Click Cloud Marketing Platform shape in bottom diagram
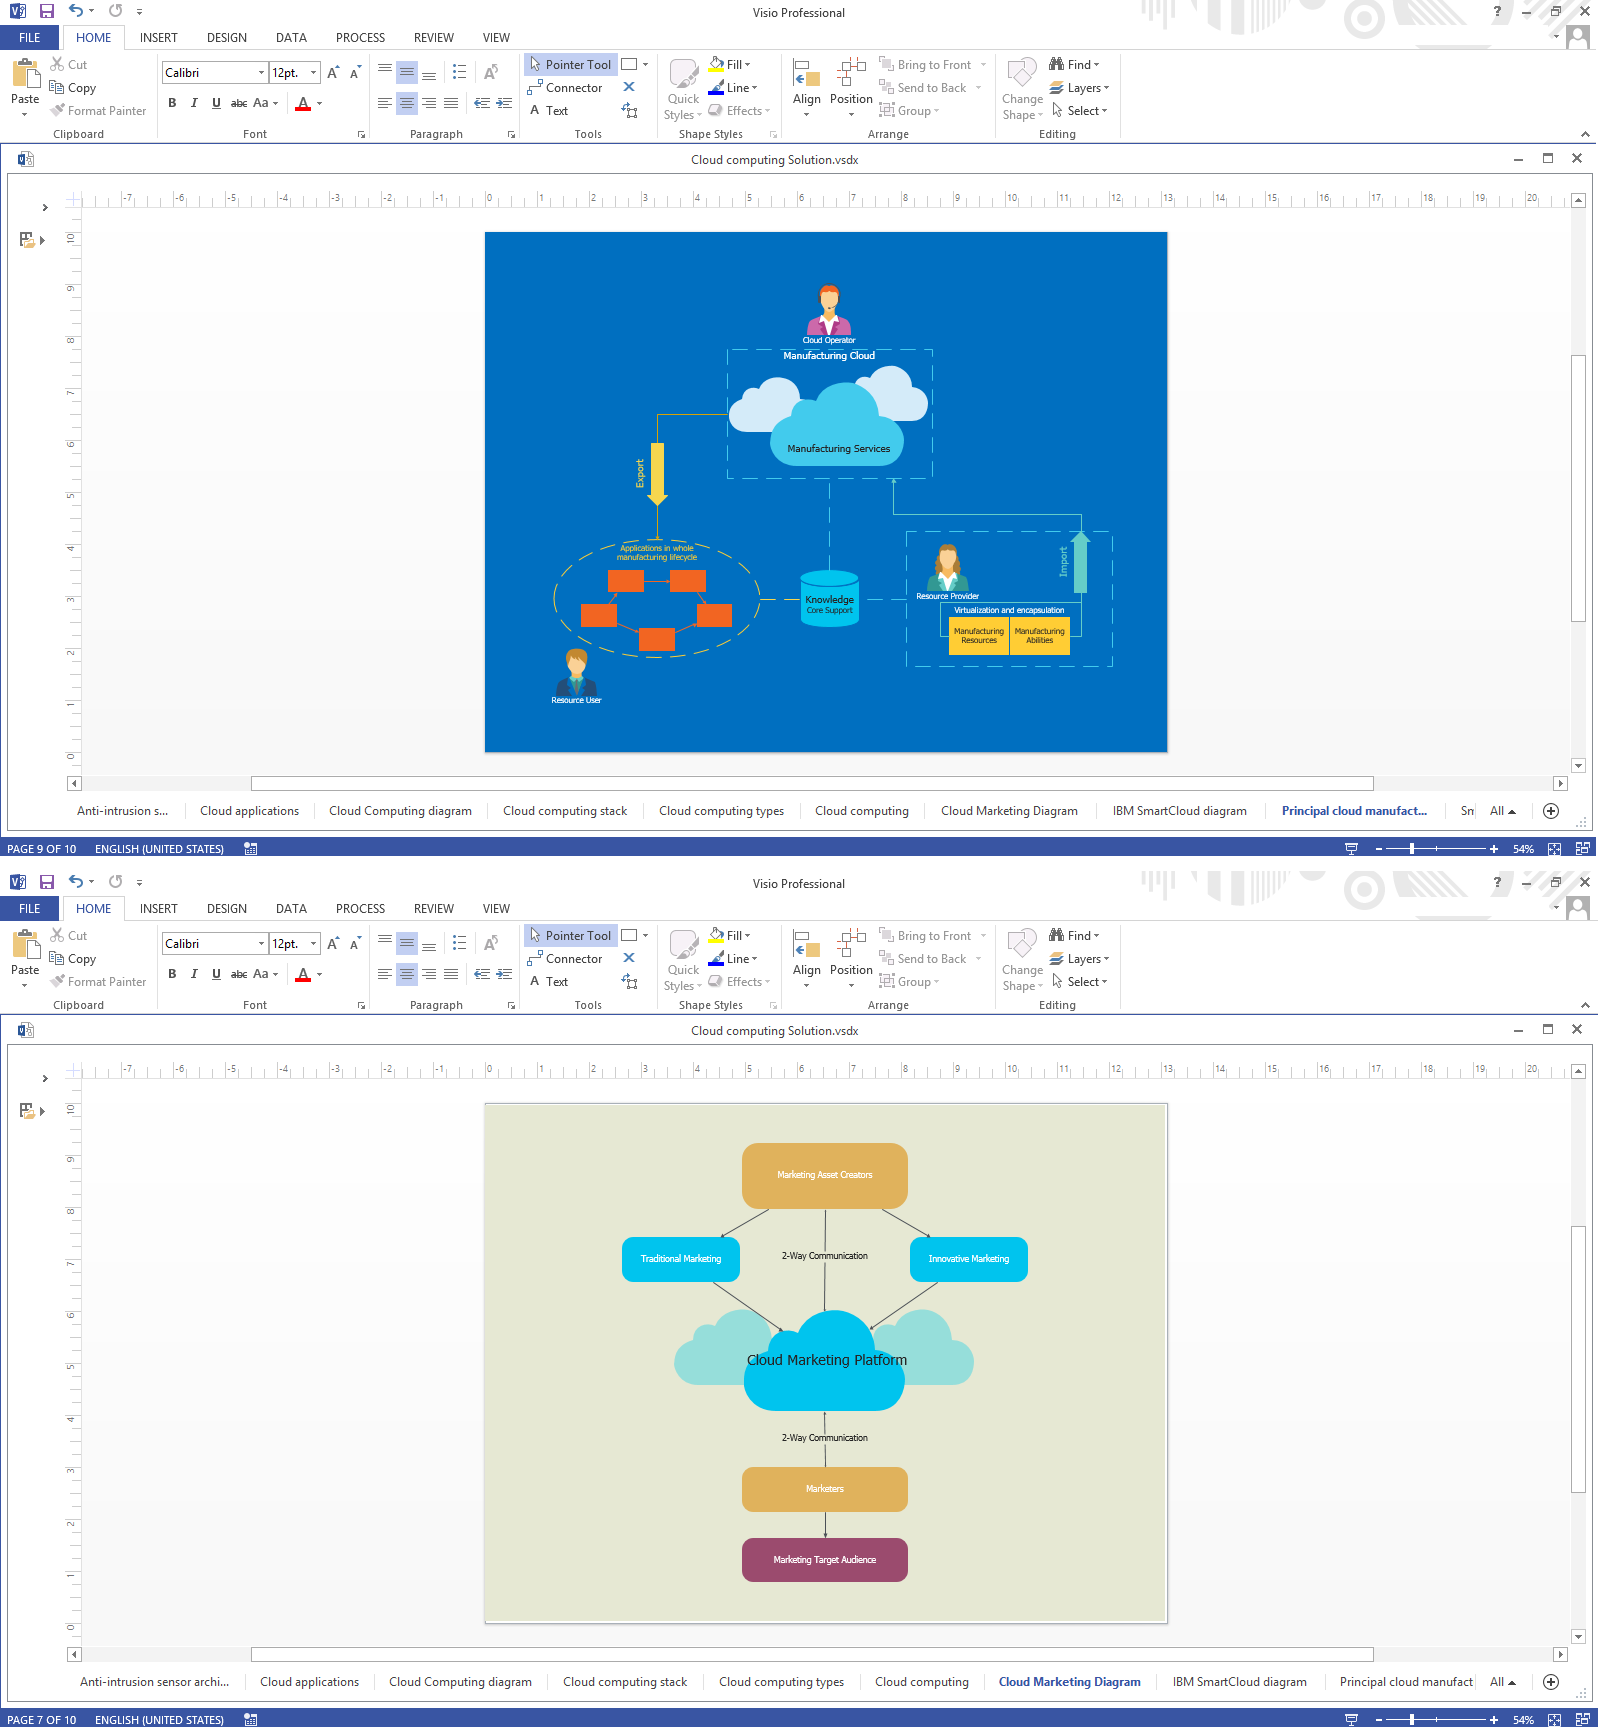 coord(825,1360)
